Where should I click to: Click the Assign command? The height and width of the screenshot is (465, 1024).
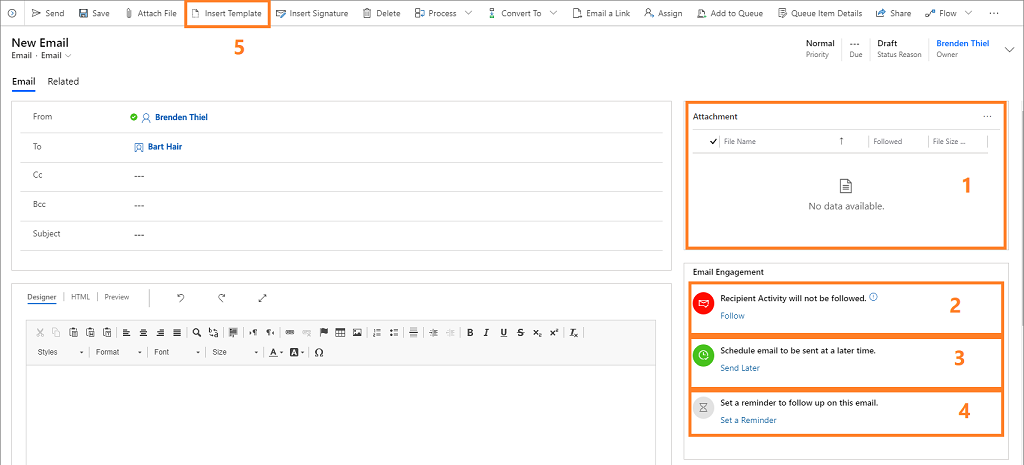(x=663, y=13)
